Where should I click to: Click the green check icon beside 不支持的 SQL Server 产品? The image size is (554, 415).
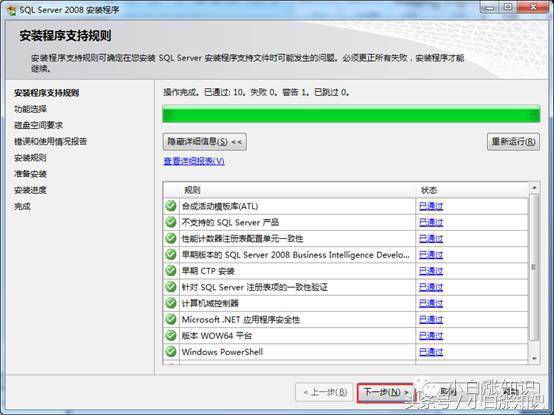171,222
